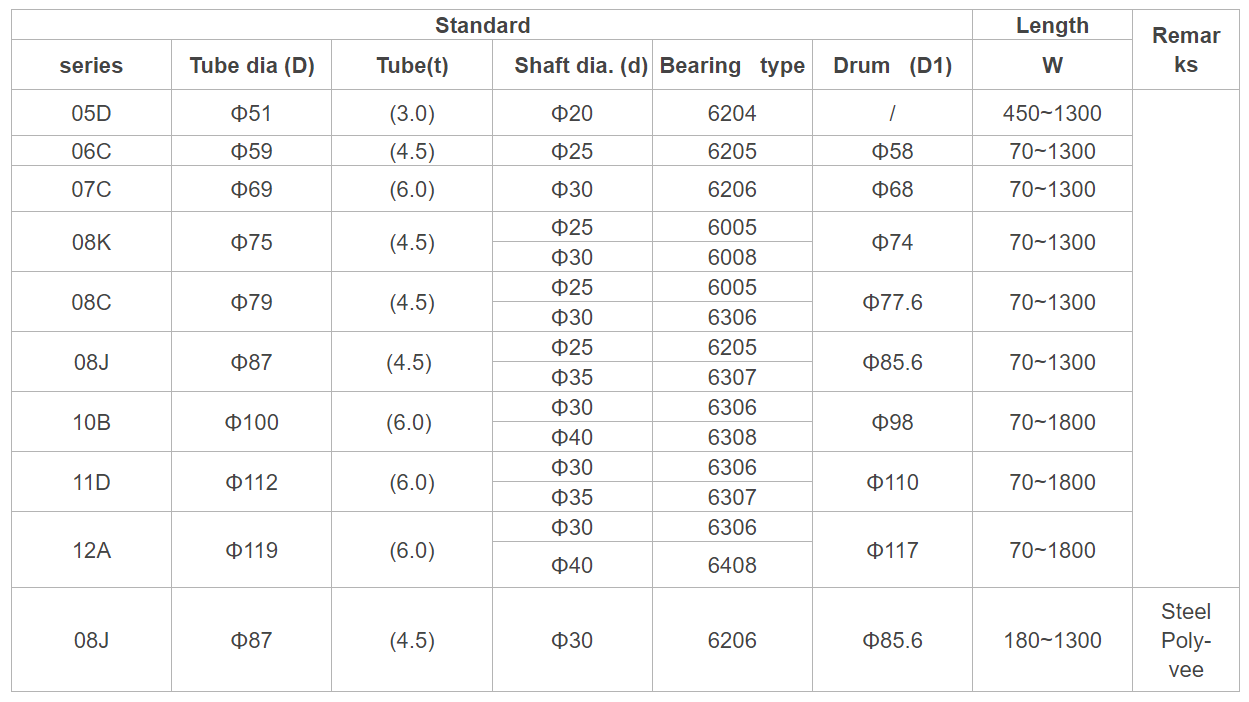1249x702 pixels.
Task: Click the Φ119 tube diameter cell
Action: click(x=252, y=550)
